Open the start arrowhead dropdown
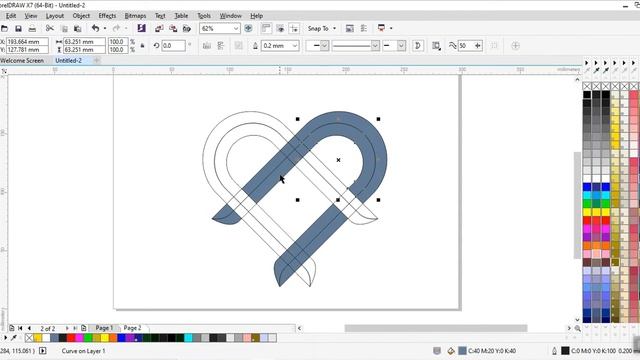Image resolution: width=640 pixels, height=360 pixels. pos(324,46)
